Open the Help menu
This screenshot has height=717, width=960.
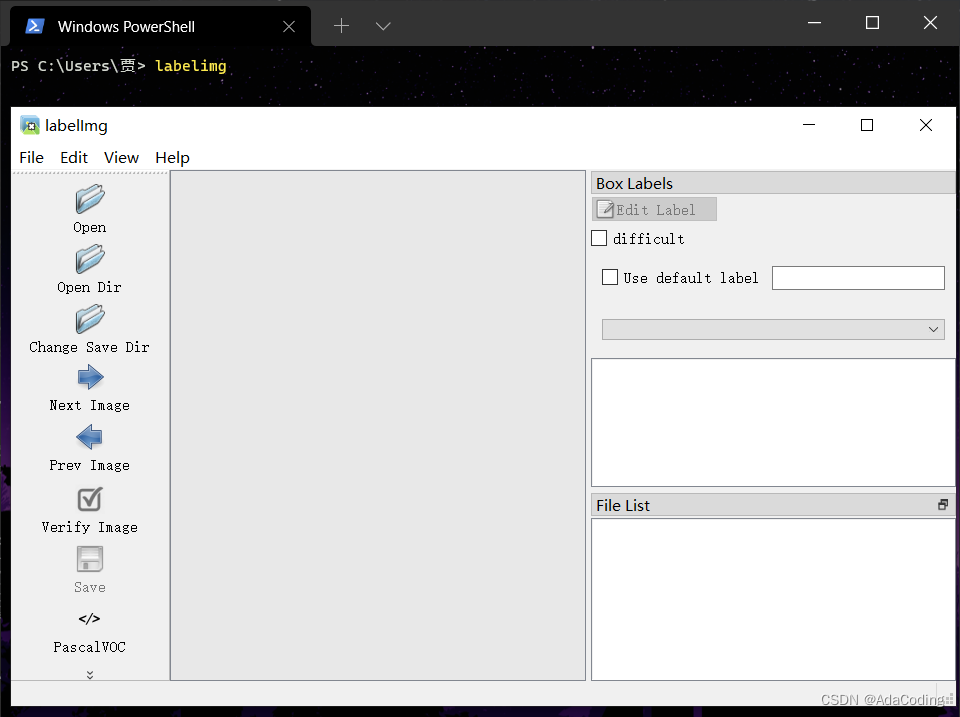172,157
